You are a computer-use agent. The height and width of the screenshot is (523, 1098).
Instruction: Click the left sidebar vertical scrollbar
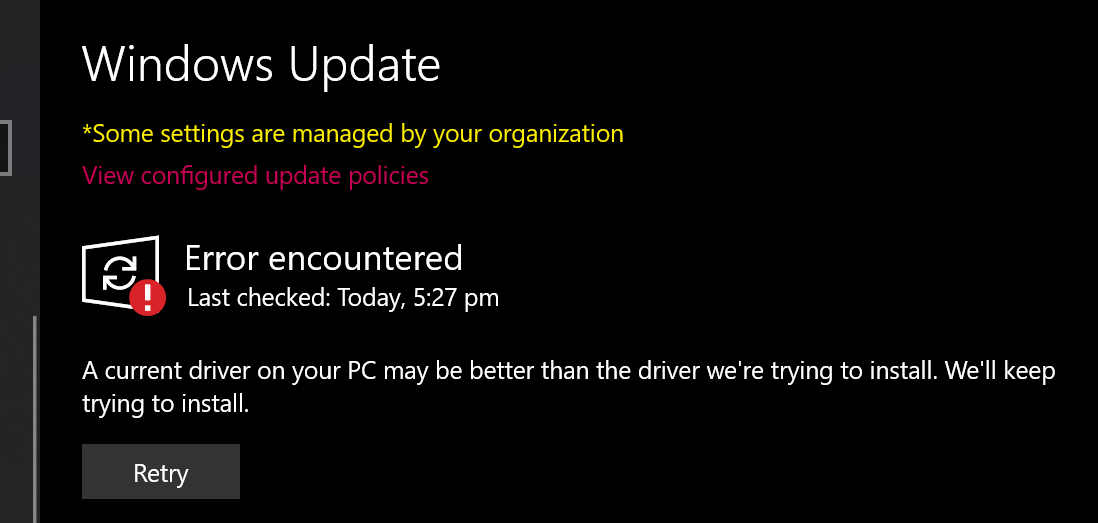35,418
